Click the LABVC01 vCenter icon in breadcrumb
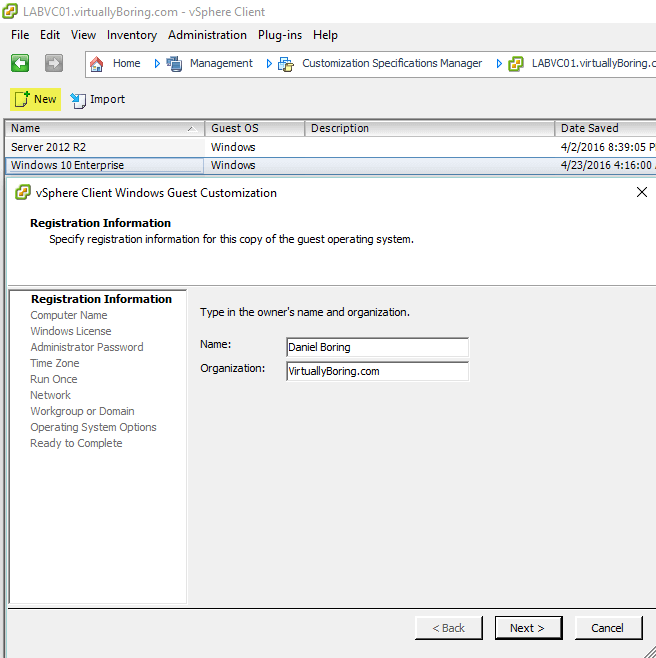 tap(516, 64)
